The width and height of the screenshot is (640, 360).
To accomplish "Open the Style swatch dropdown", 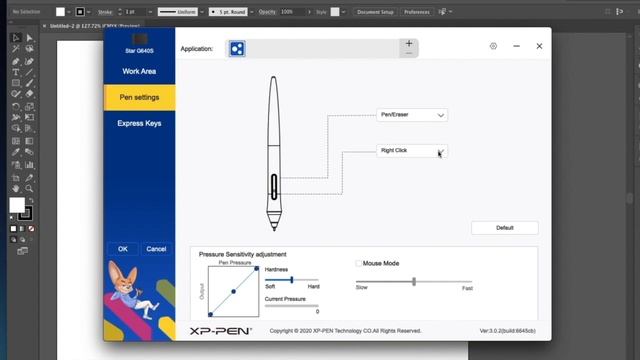I will coord(343,12).
